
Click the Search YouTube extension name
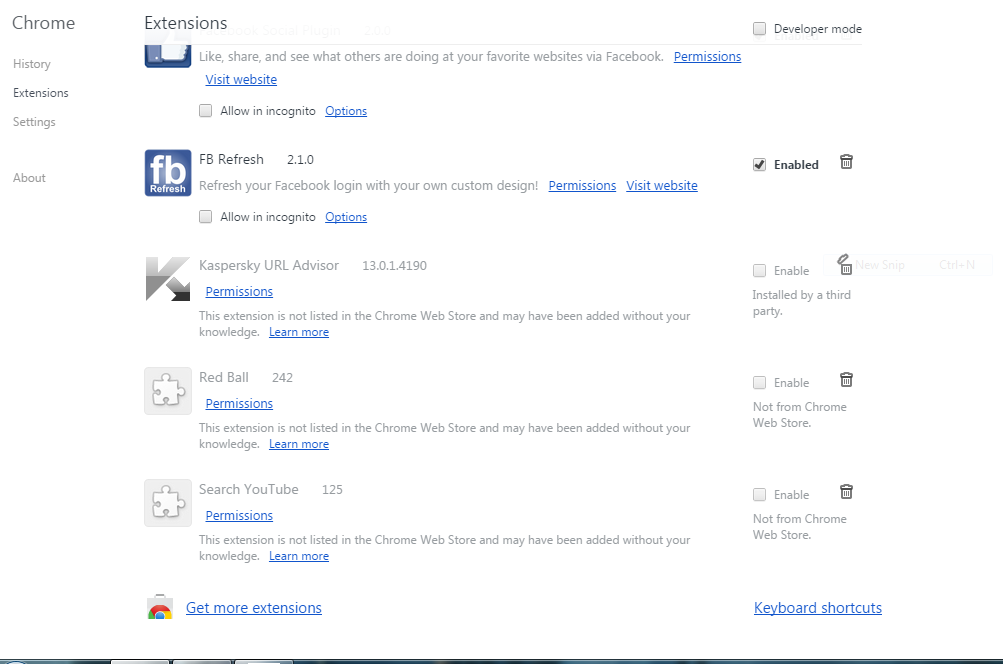(x=249, y=489)
